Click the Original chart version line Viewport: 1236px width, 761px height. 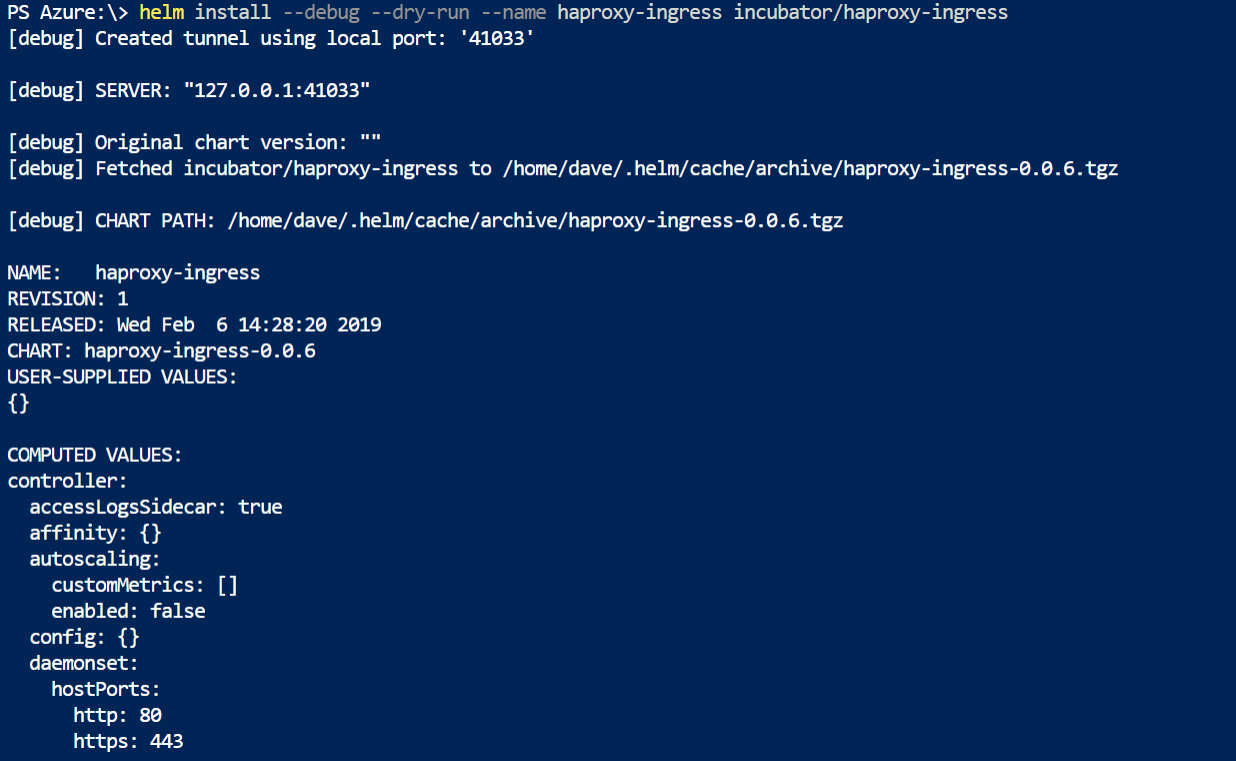tap(195, 143)
